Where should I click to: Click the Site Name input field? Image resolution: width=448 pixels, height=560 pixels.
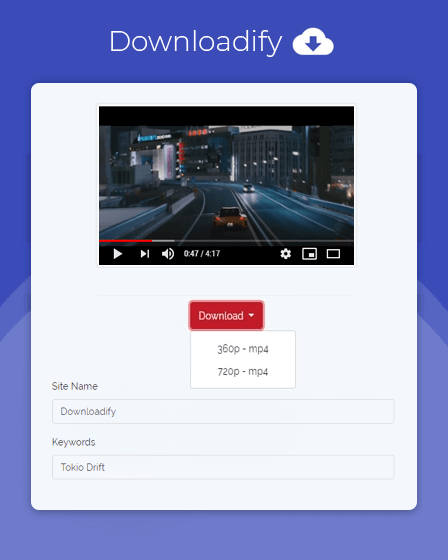pos(223,411)
